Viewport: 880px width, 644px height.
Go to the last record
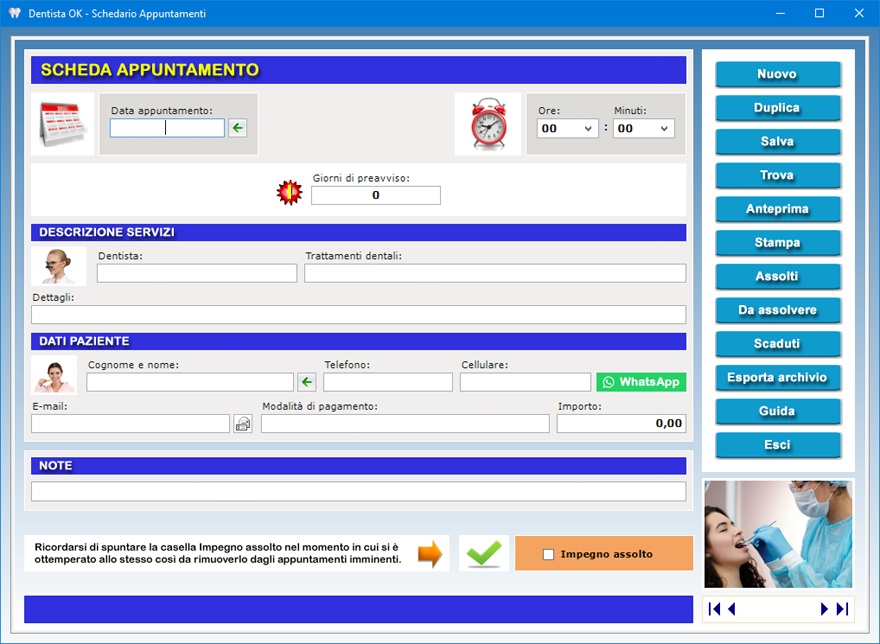coord(842,609)
